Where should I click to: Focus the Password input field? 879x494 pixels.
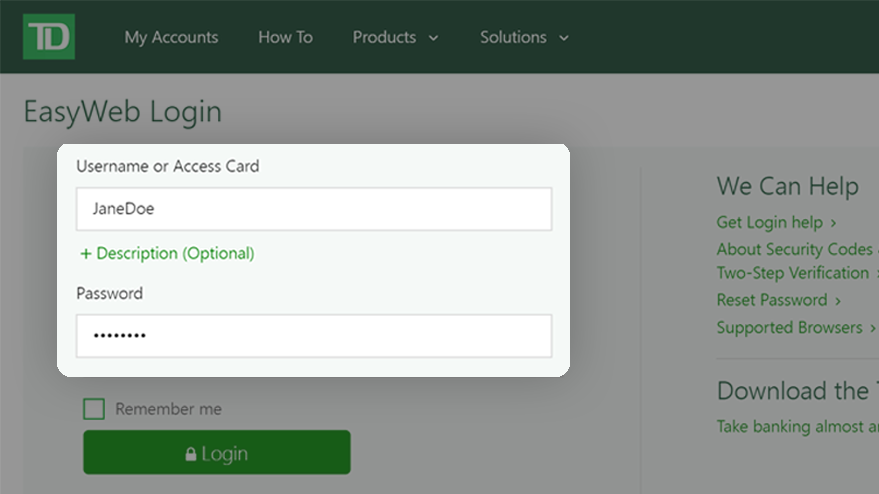coord(314,336)
